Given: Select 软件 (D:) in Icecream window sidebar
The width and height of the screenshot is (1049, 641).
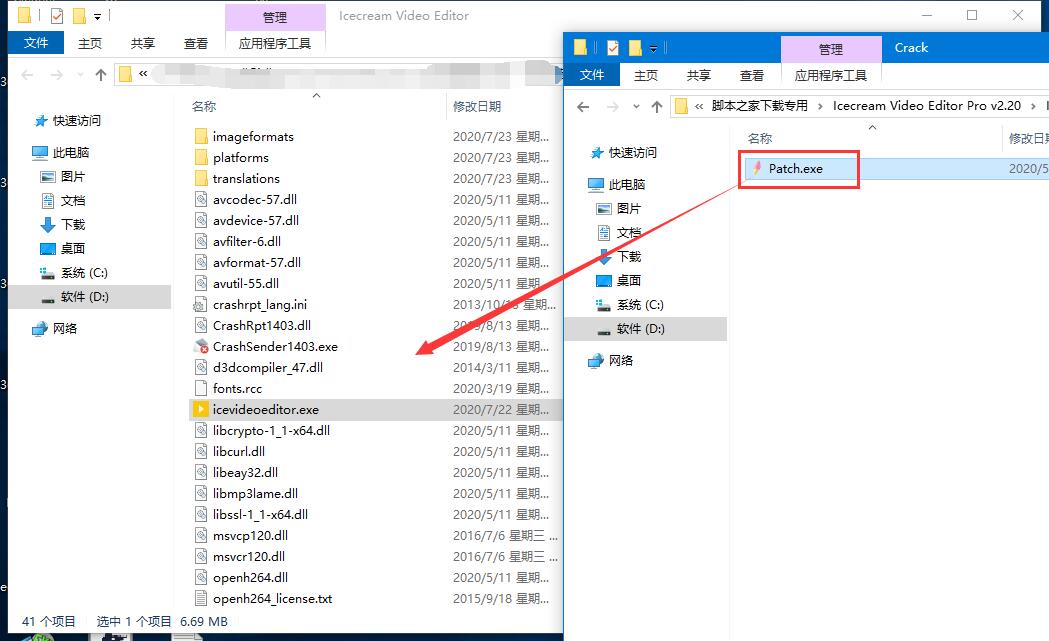Looking at the screenshot, I should (84, 297).
